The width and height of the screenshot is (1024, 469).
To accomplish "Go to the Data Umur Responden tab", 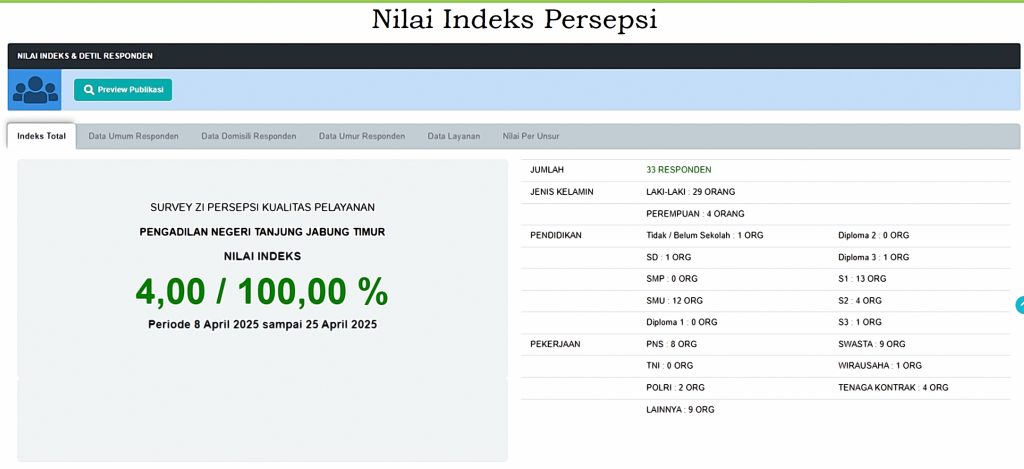I will (x=361, y=136).
